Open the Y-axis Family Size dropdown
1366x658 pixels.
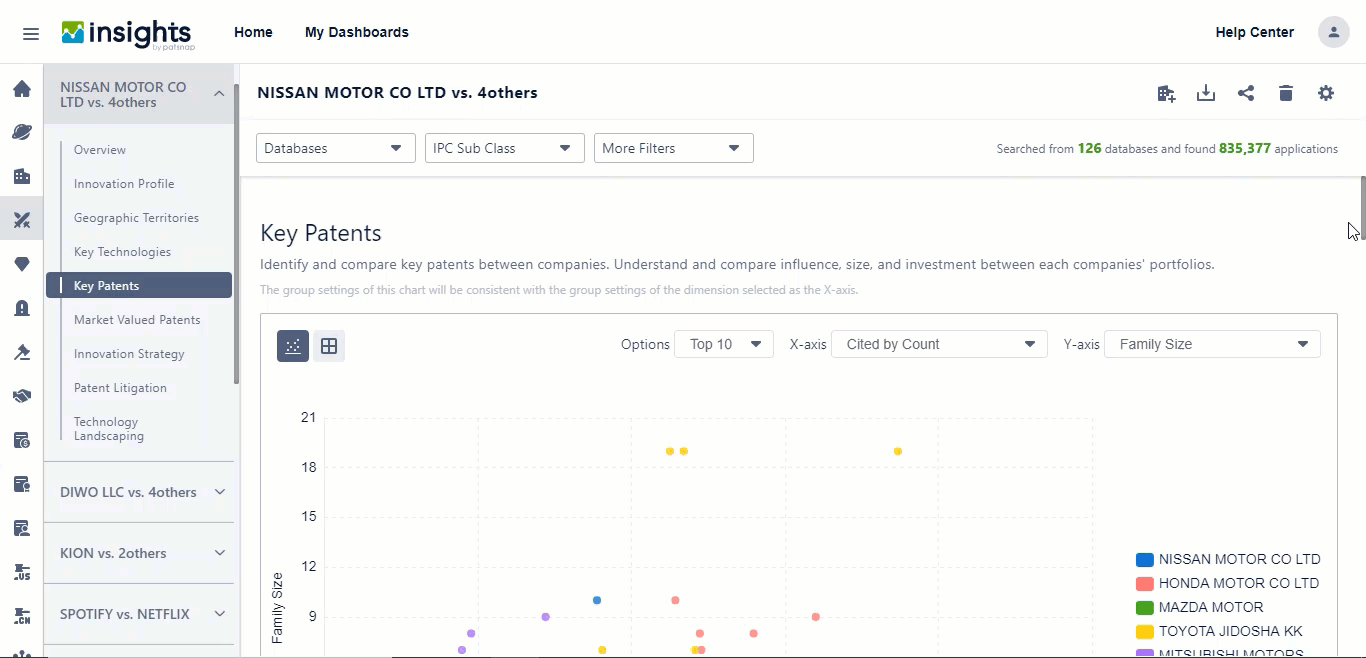coord(1212,343)
